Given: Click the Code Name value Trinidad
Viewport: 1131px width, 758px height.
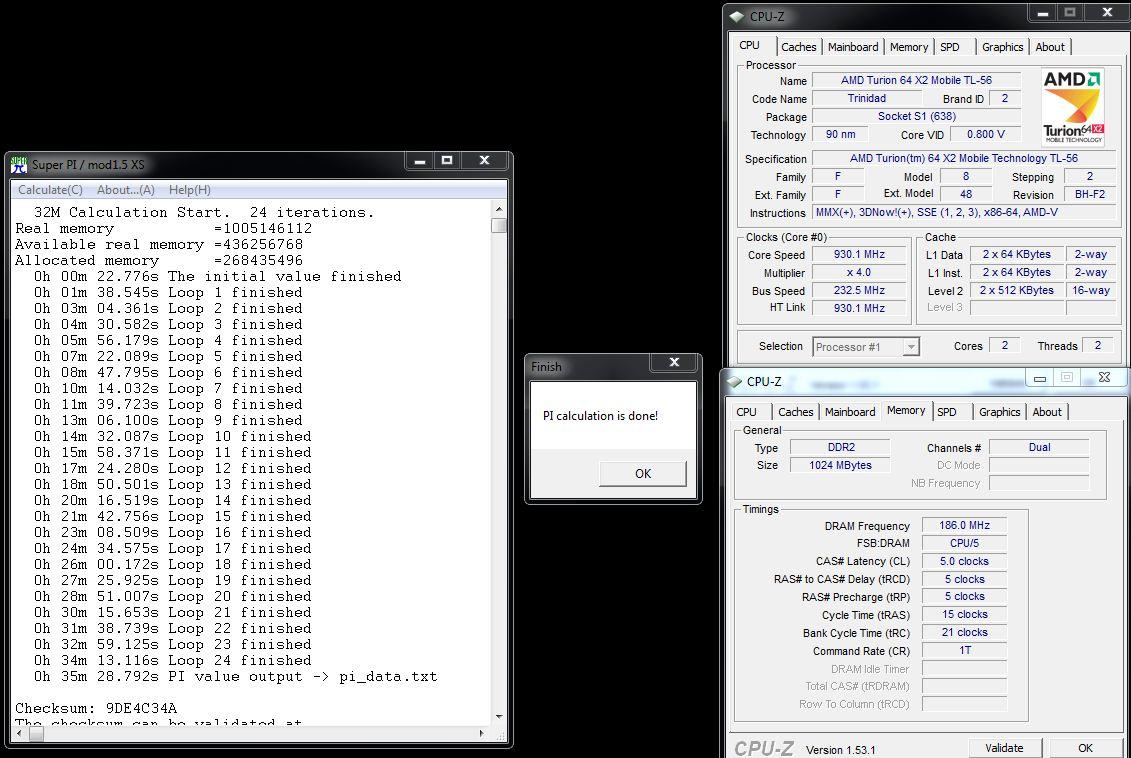Looking at the screenshot, I should (x=866, y=99).
